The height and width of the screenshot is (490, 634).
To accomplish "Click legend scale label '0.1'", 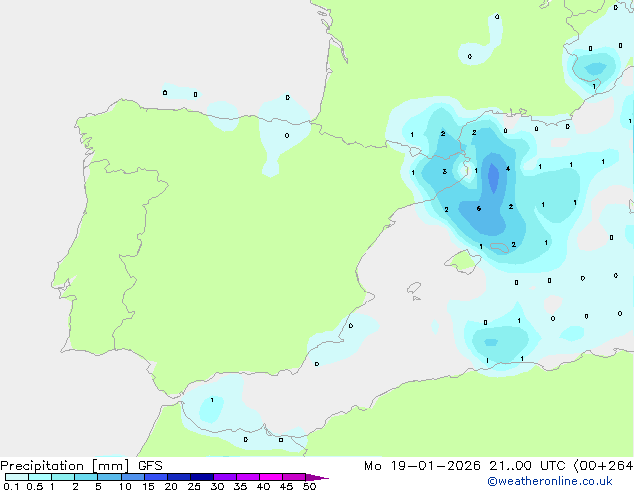I will click(11, 486).
